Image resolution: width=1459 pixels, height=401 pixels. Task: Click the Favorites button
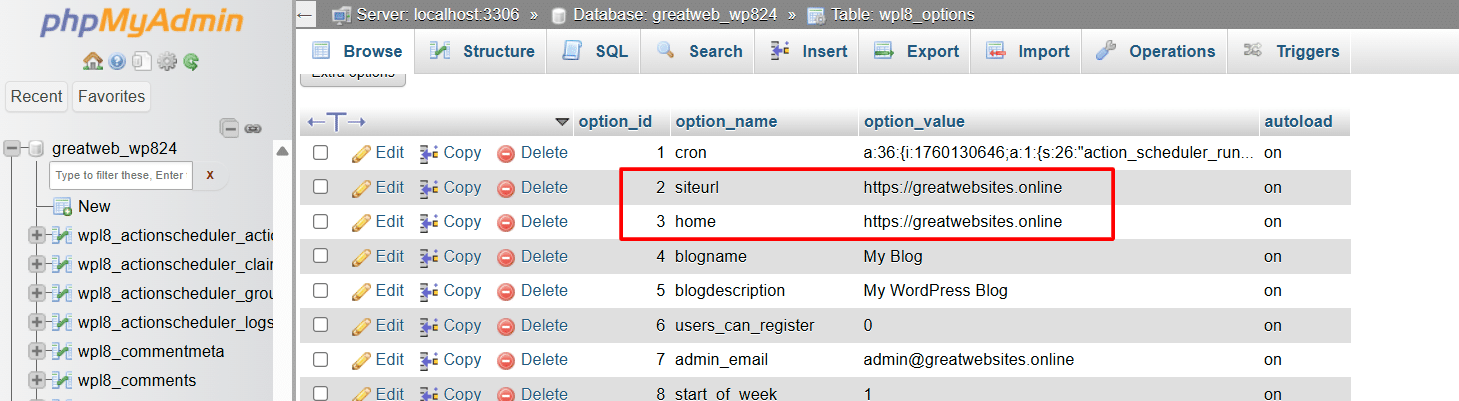pos(111,96)
